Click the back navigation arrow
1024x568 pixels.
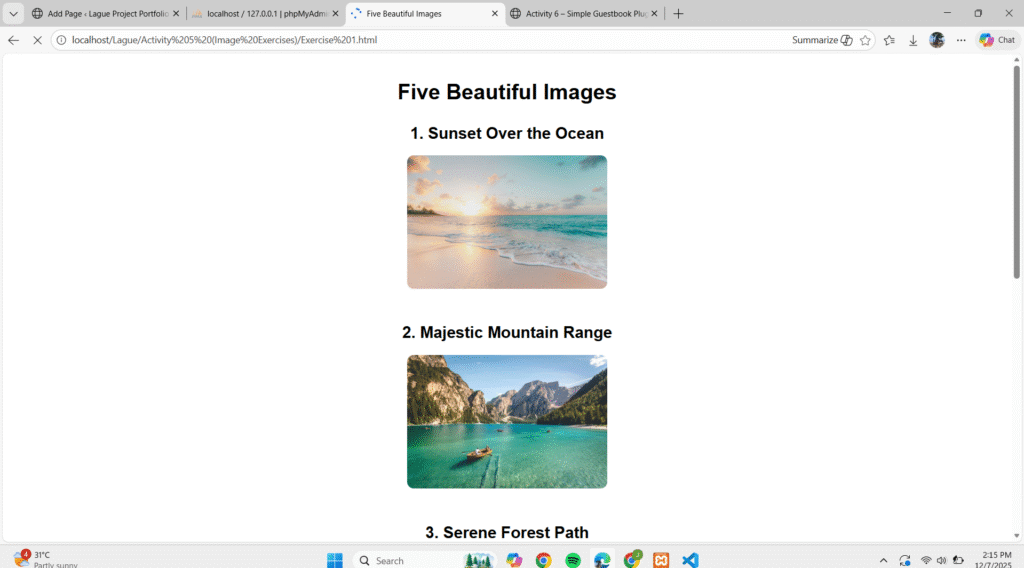(14, 40)
